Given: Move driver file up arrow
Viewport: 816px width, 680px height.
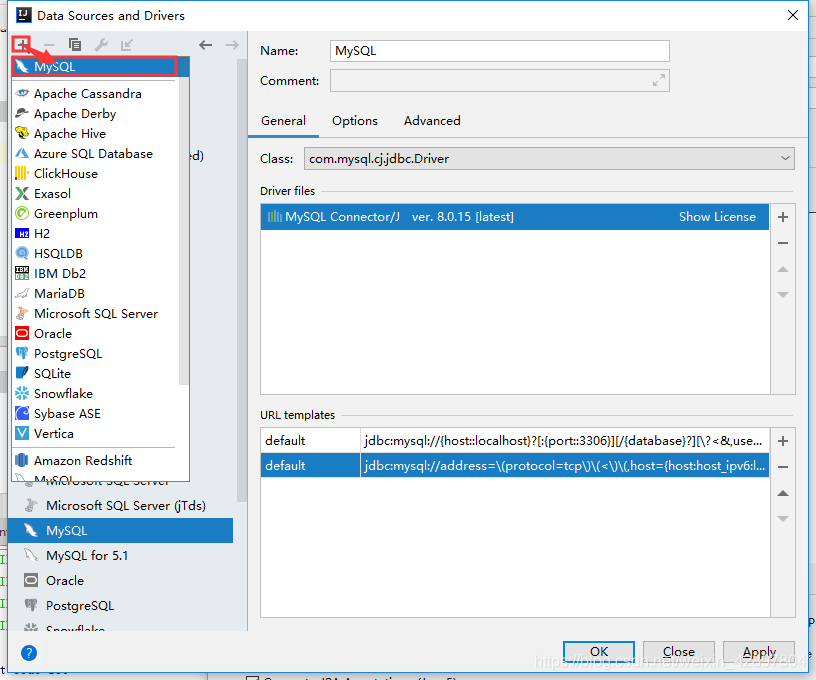Looking at the screenshot, I should (x=783, y=269).
